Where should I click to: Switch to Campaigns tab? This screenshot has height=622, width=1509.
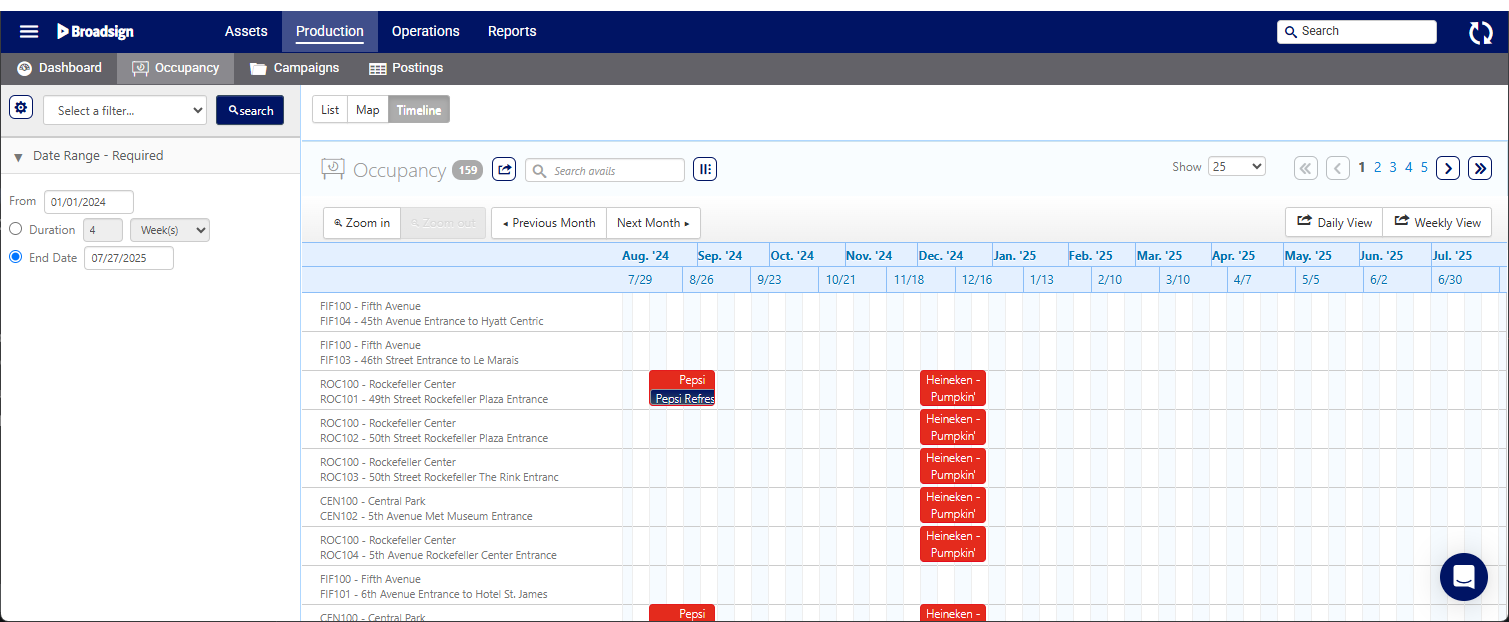294,68
